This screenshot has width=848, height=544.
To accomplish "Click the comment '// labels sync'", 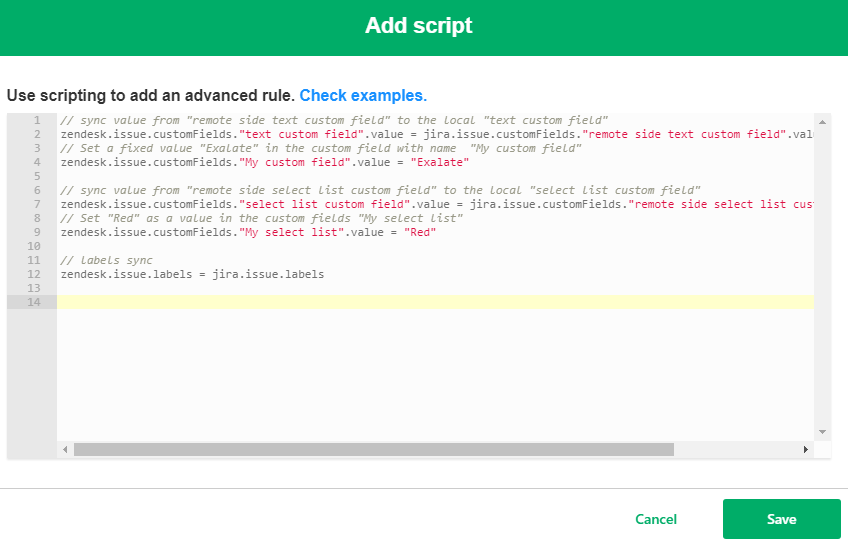I will (107, 260).
